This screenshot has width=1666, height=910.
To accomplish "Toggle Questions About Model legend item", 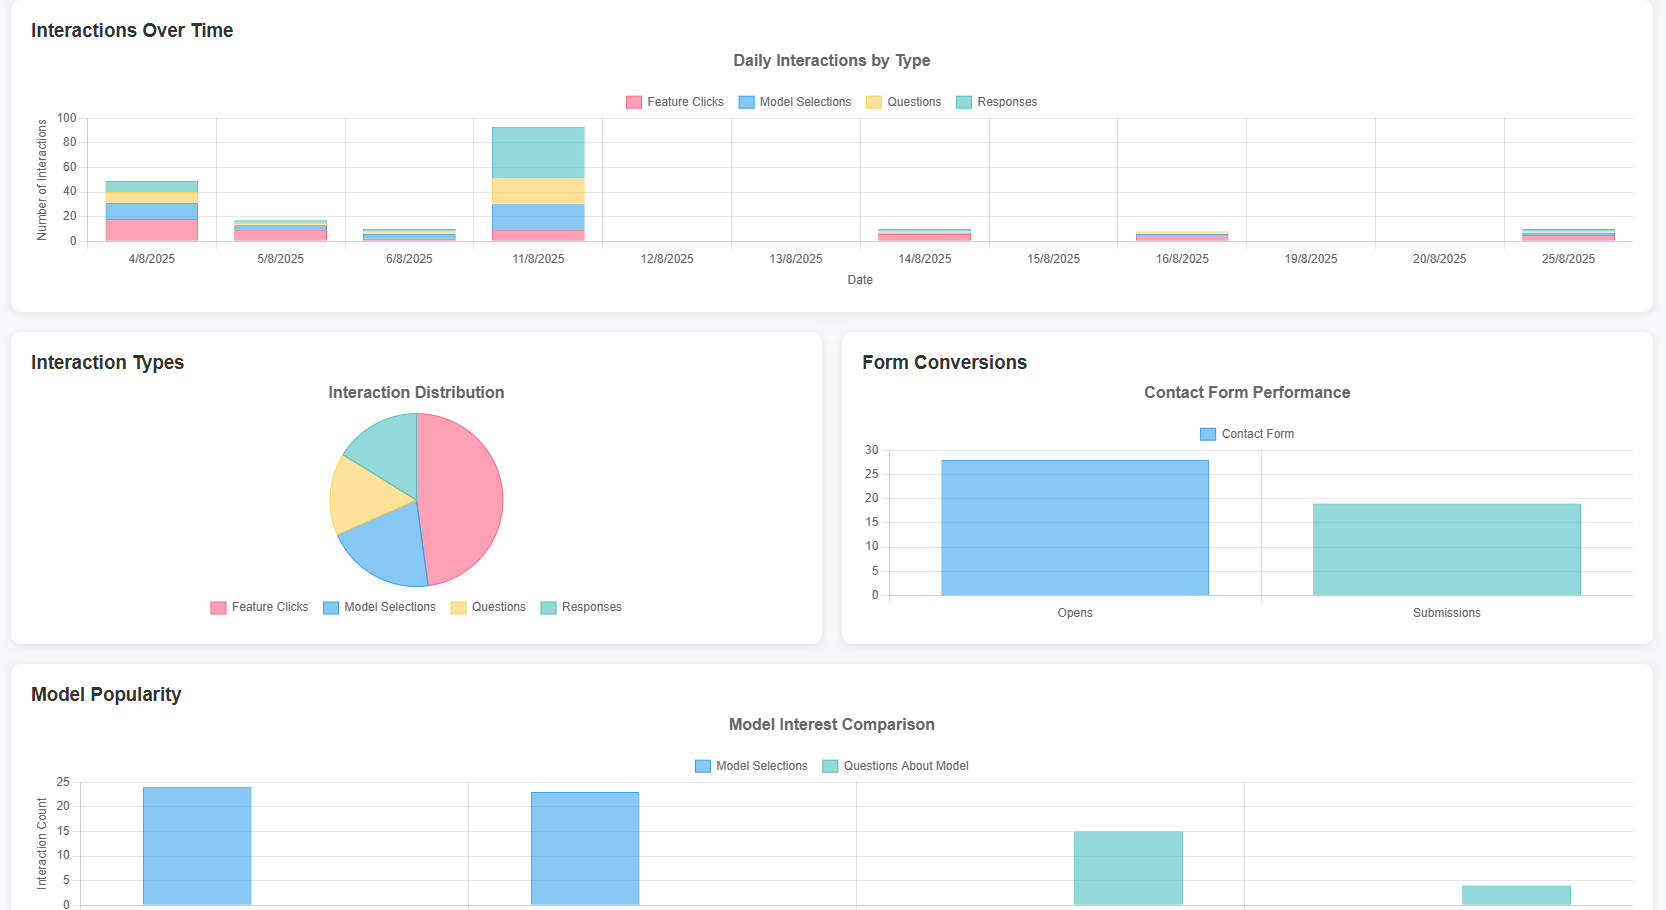I will pos(895,766).
